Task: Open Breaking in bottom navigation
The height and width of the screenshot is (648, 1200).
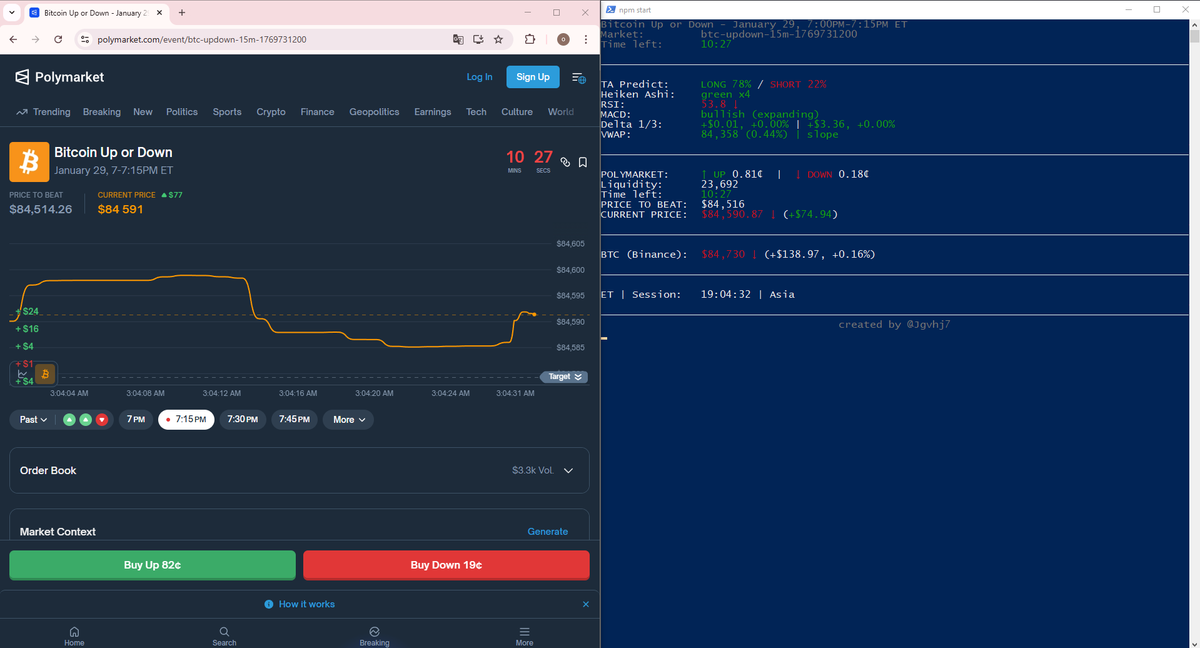Action: tap(374, 636)
